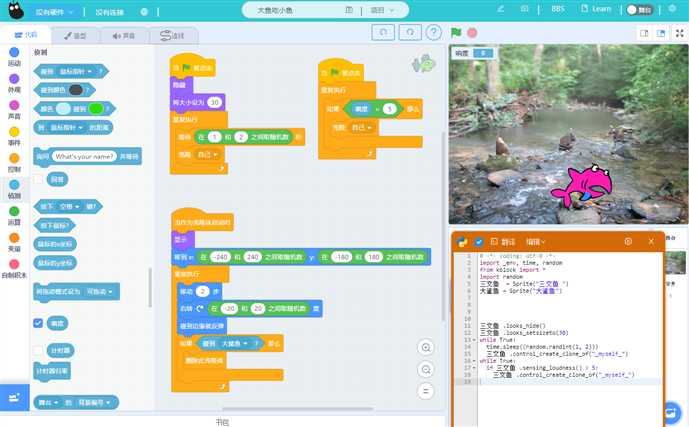
Task: Click the undo arrow button
Action: [x=382, y=32]
